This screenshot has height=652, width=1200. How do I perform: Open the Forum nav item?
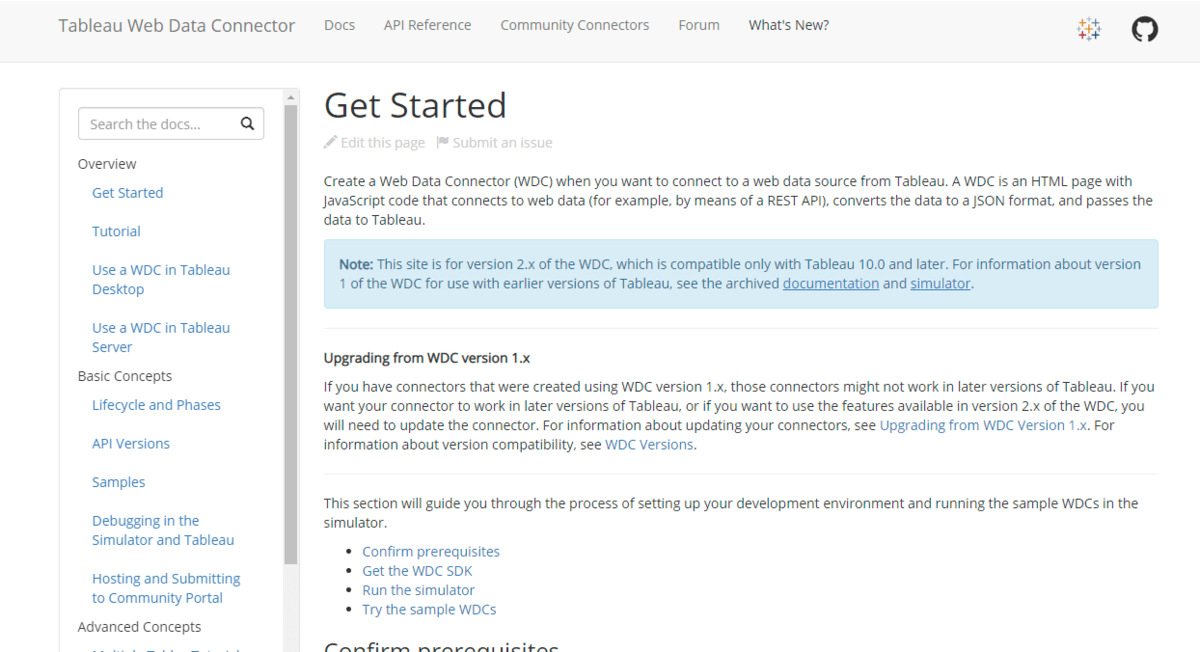tap(699, 25)
